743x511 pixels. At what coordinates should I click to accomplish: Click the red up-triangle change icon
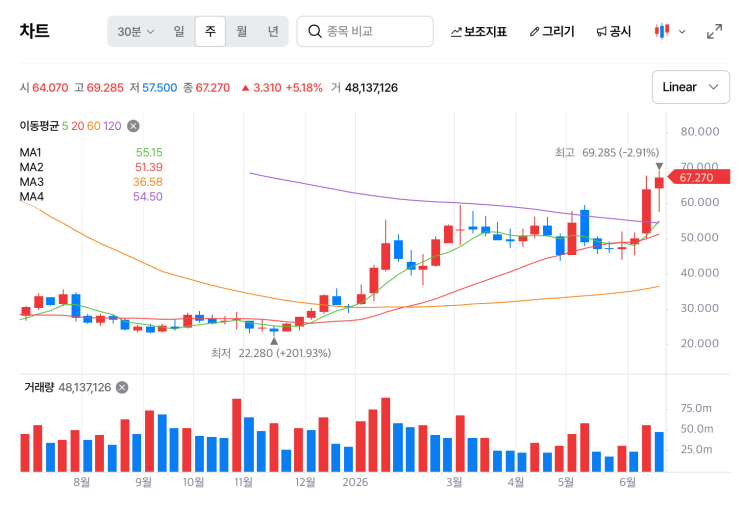click(245, 88)
